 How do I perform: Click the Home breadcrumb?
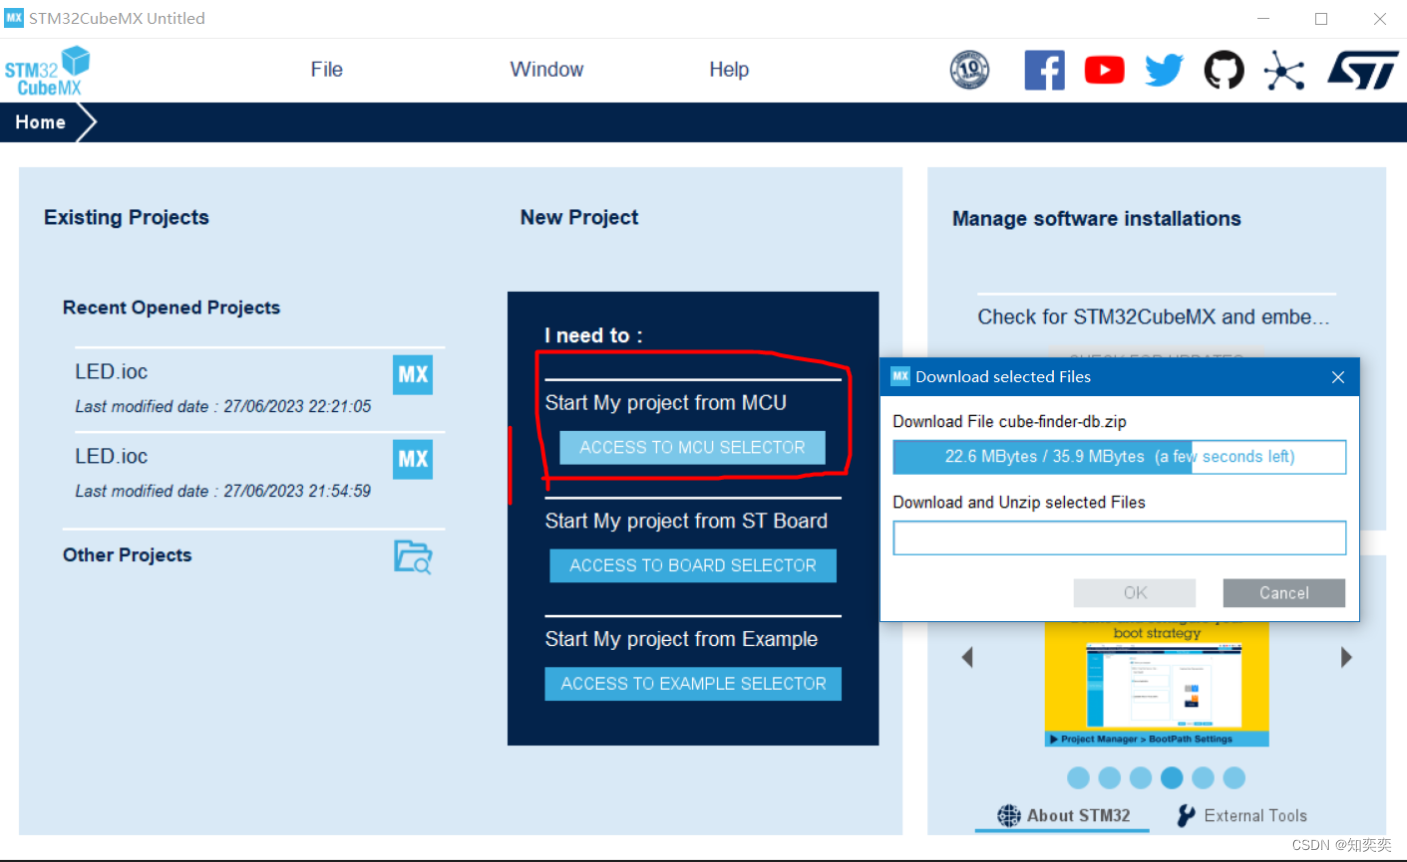coord(41,122)
